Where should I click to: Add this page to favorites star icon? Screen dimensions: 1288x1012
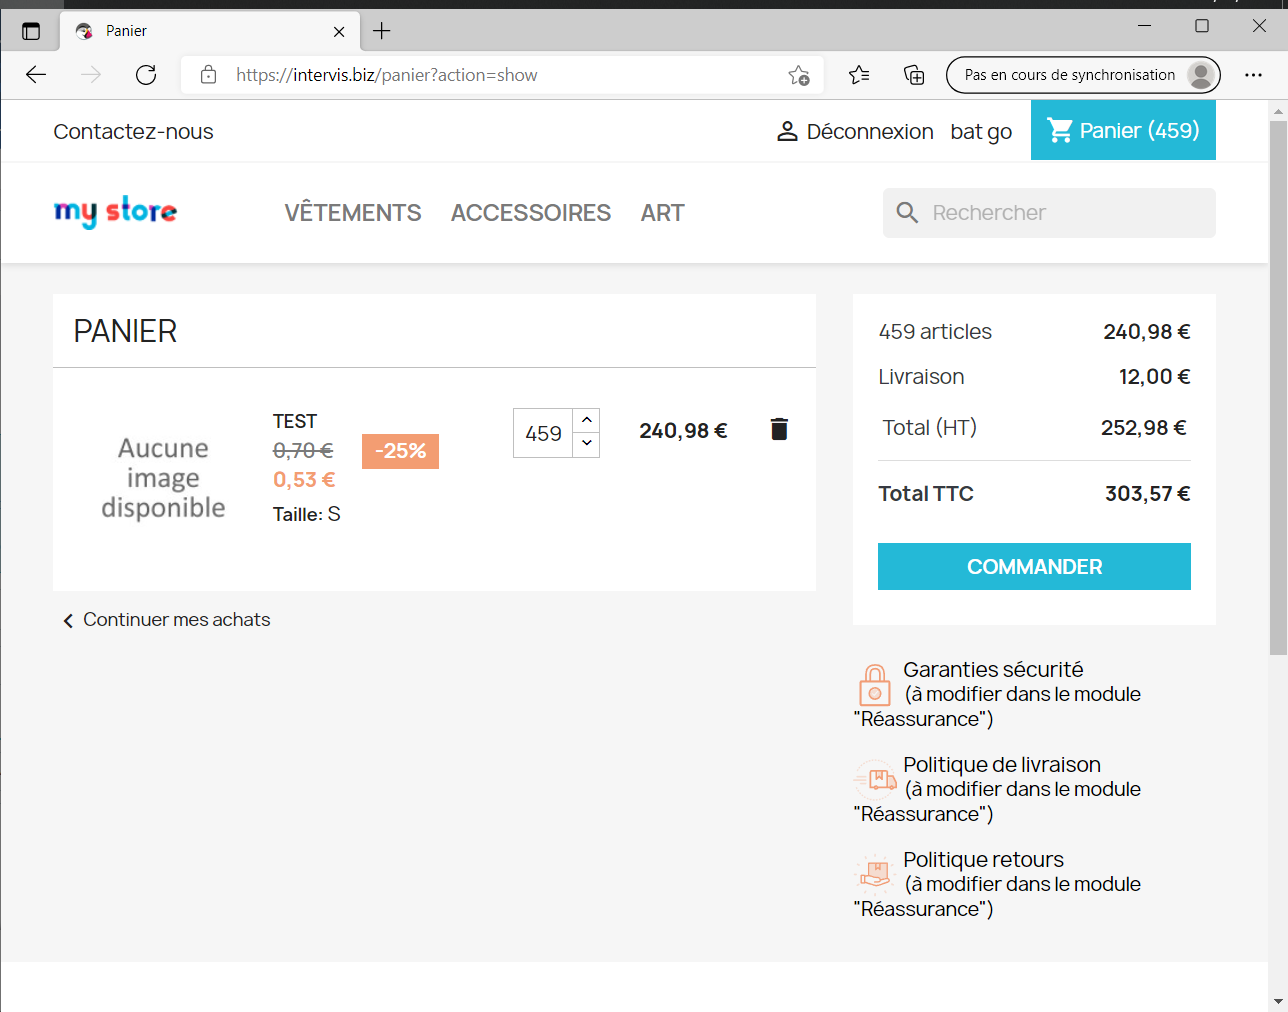[x=798, y=75]
